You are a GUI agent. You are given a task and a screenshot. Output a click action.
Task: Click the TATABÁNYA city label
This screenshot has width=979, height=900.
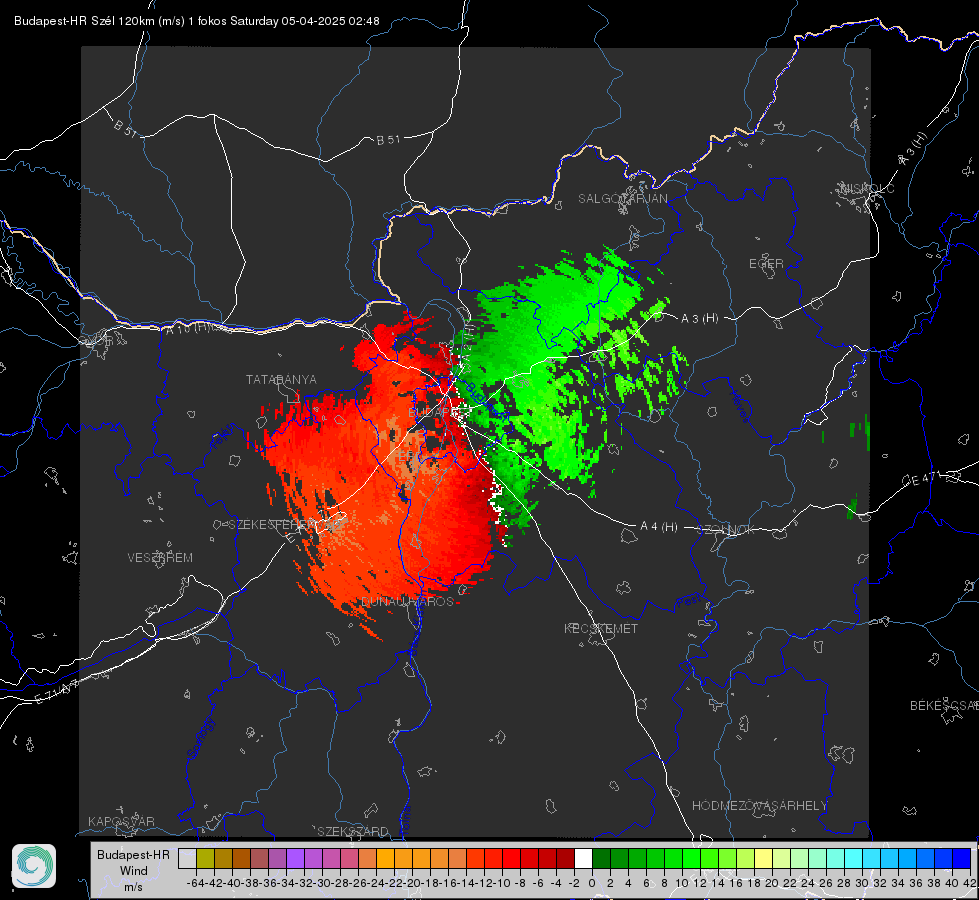point(281,380)
